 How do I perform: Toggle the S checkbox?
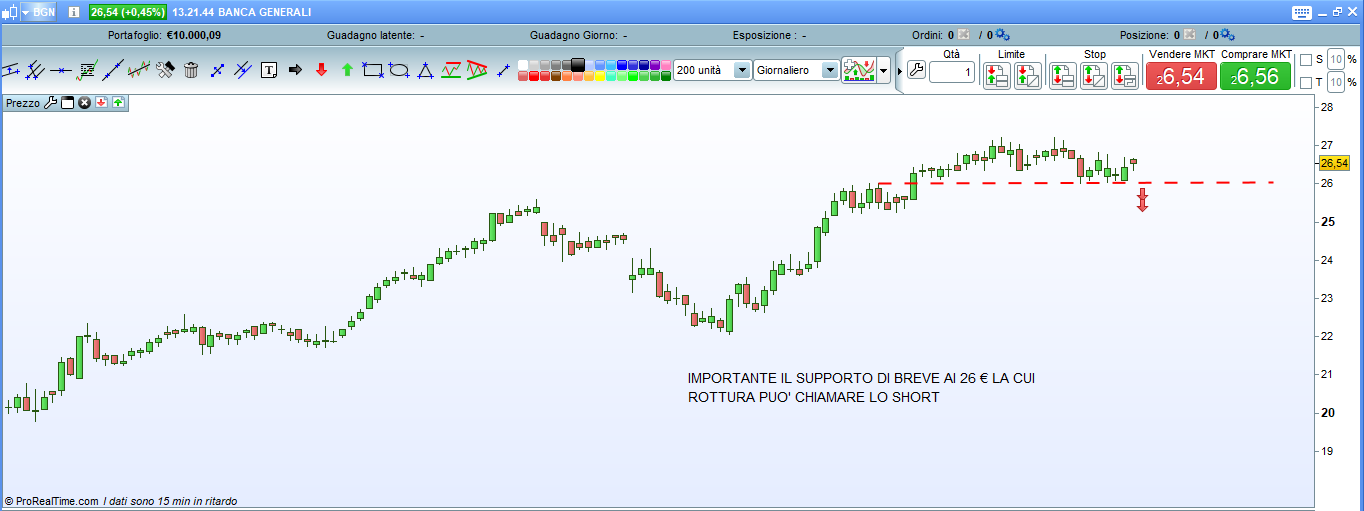click(1306, 60)
